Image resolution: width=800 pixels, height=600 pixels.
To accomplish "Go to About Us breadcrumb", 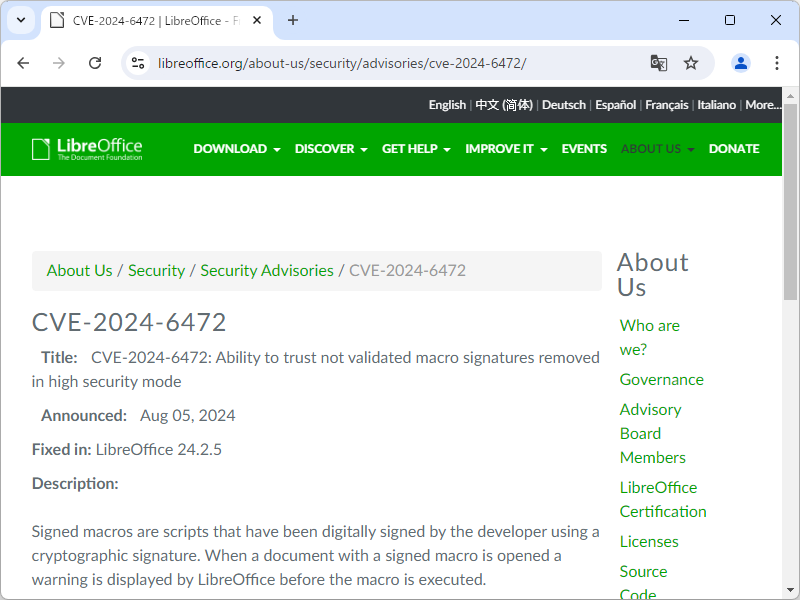I will click(80, 270).
